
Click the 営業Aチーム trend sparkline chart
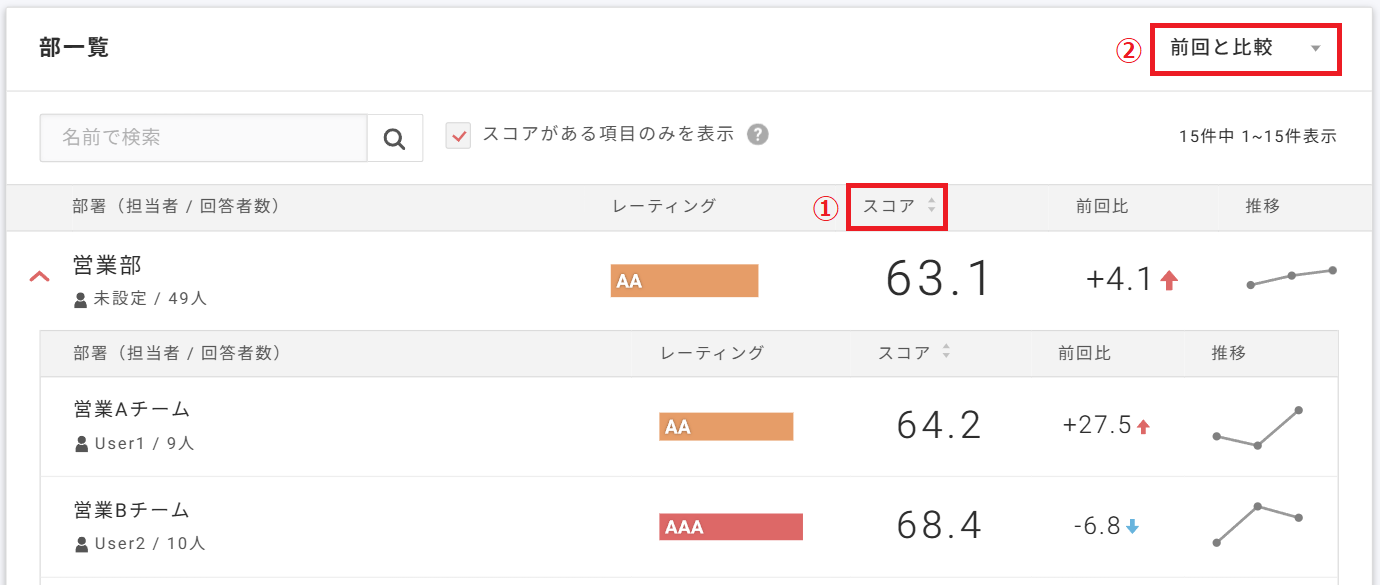(x=1257, y=427)
